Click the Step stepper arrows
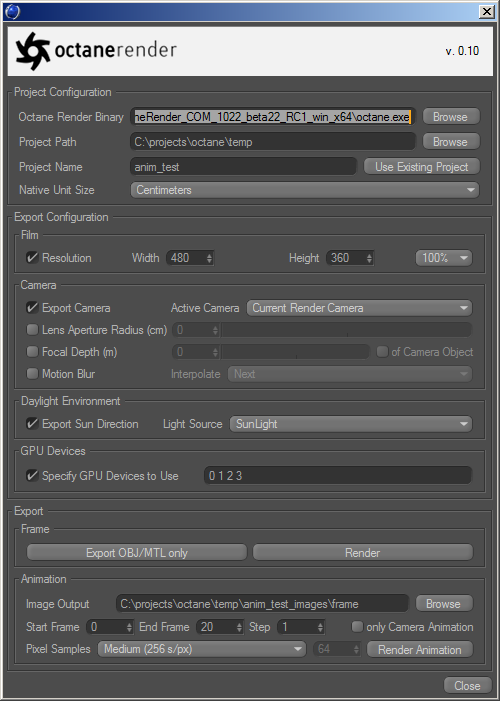The width and height of the screenshot is (500, 701). pos(321,627)
